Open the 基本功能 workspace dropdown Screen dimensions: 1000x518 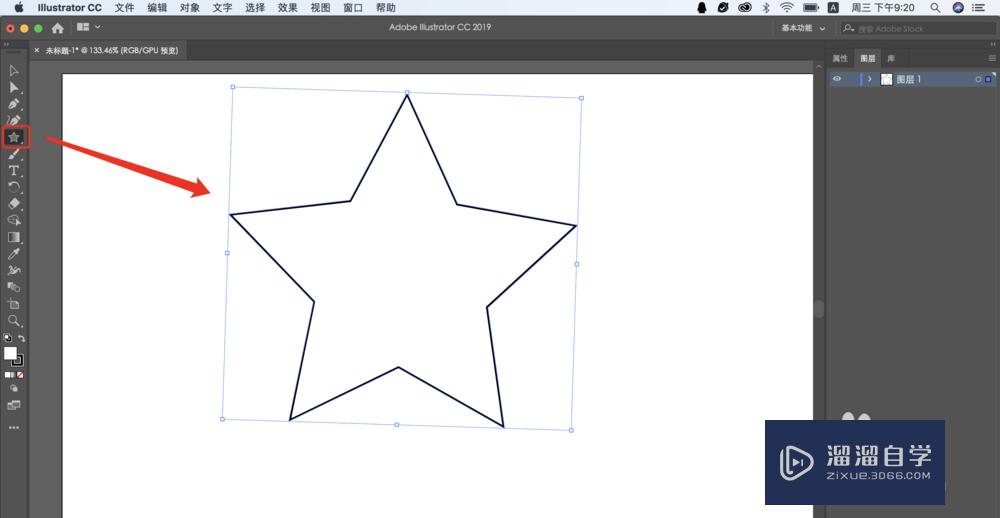tap(803, 28)
